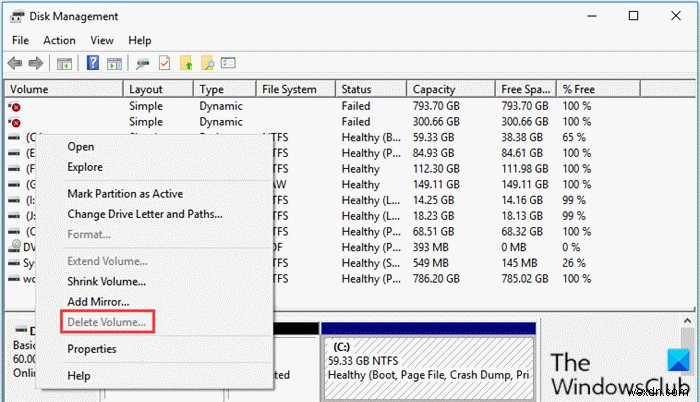
Task: Click the settings list view toolbar icon
Action: [x=228, y=63]
